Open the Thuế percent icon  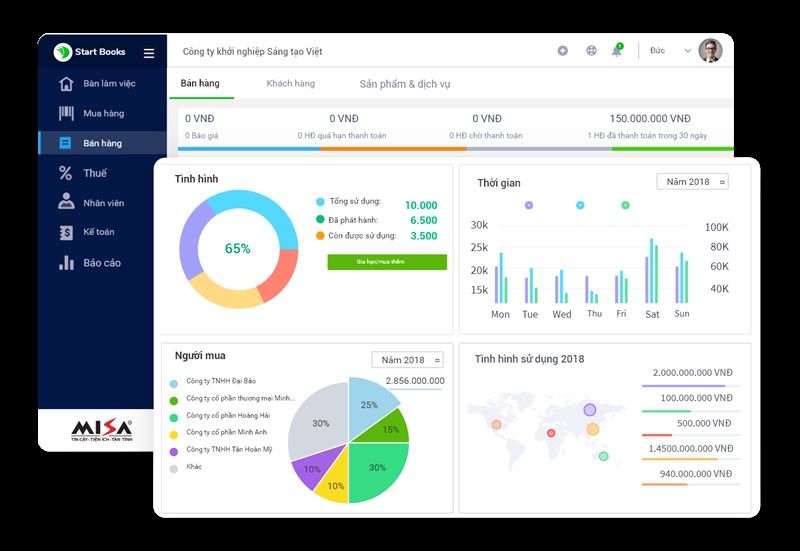(65, 173)
